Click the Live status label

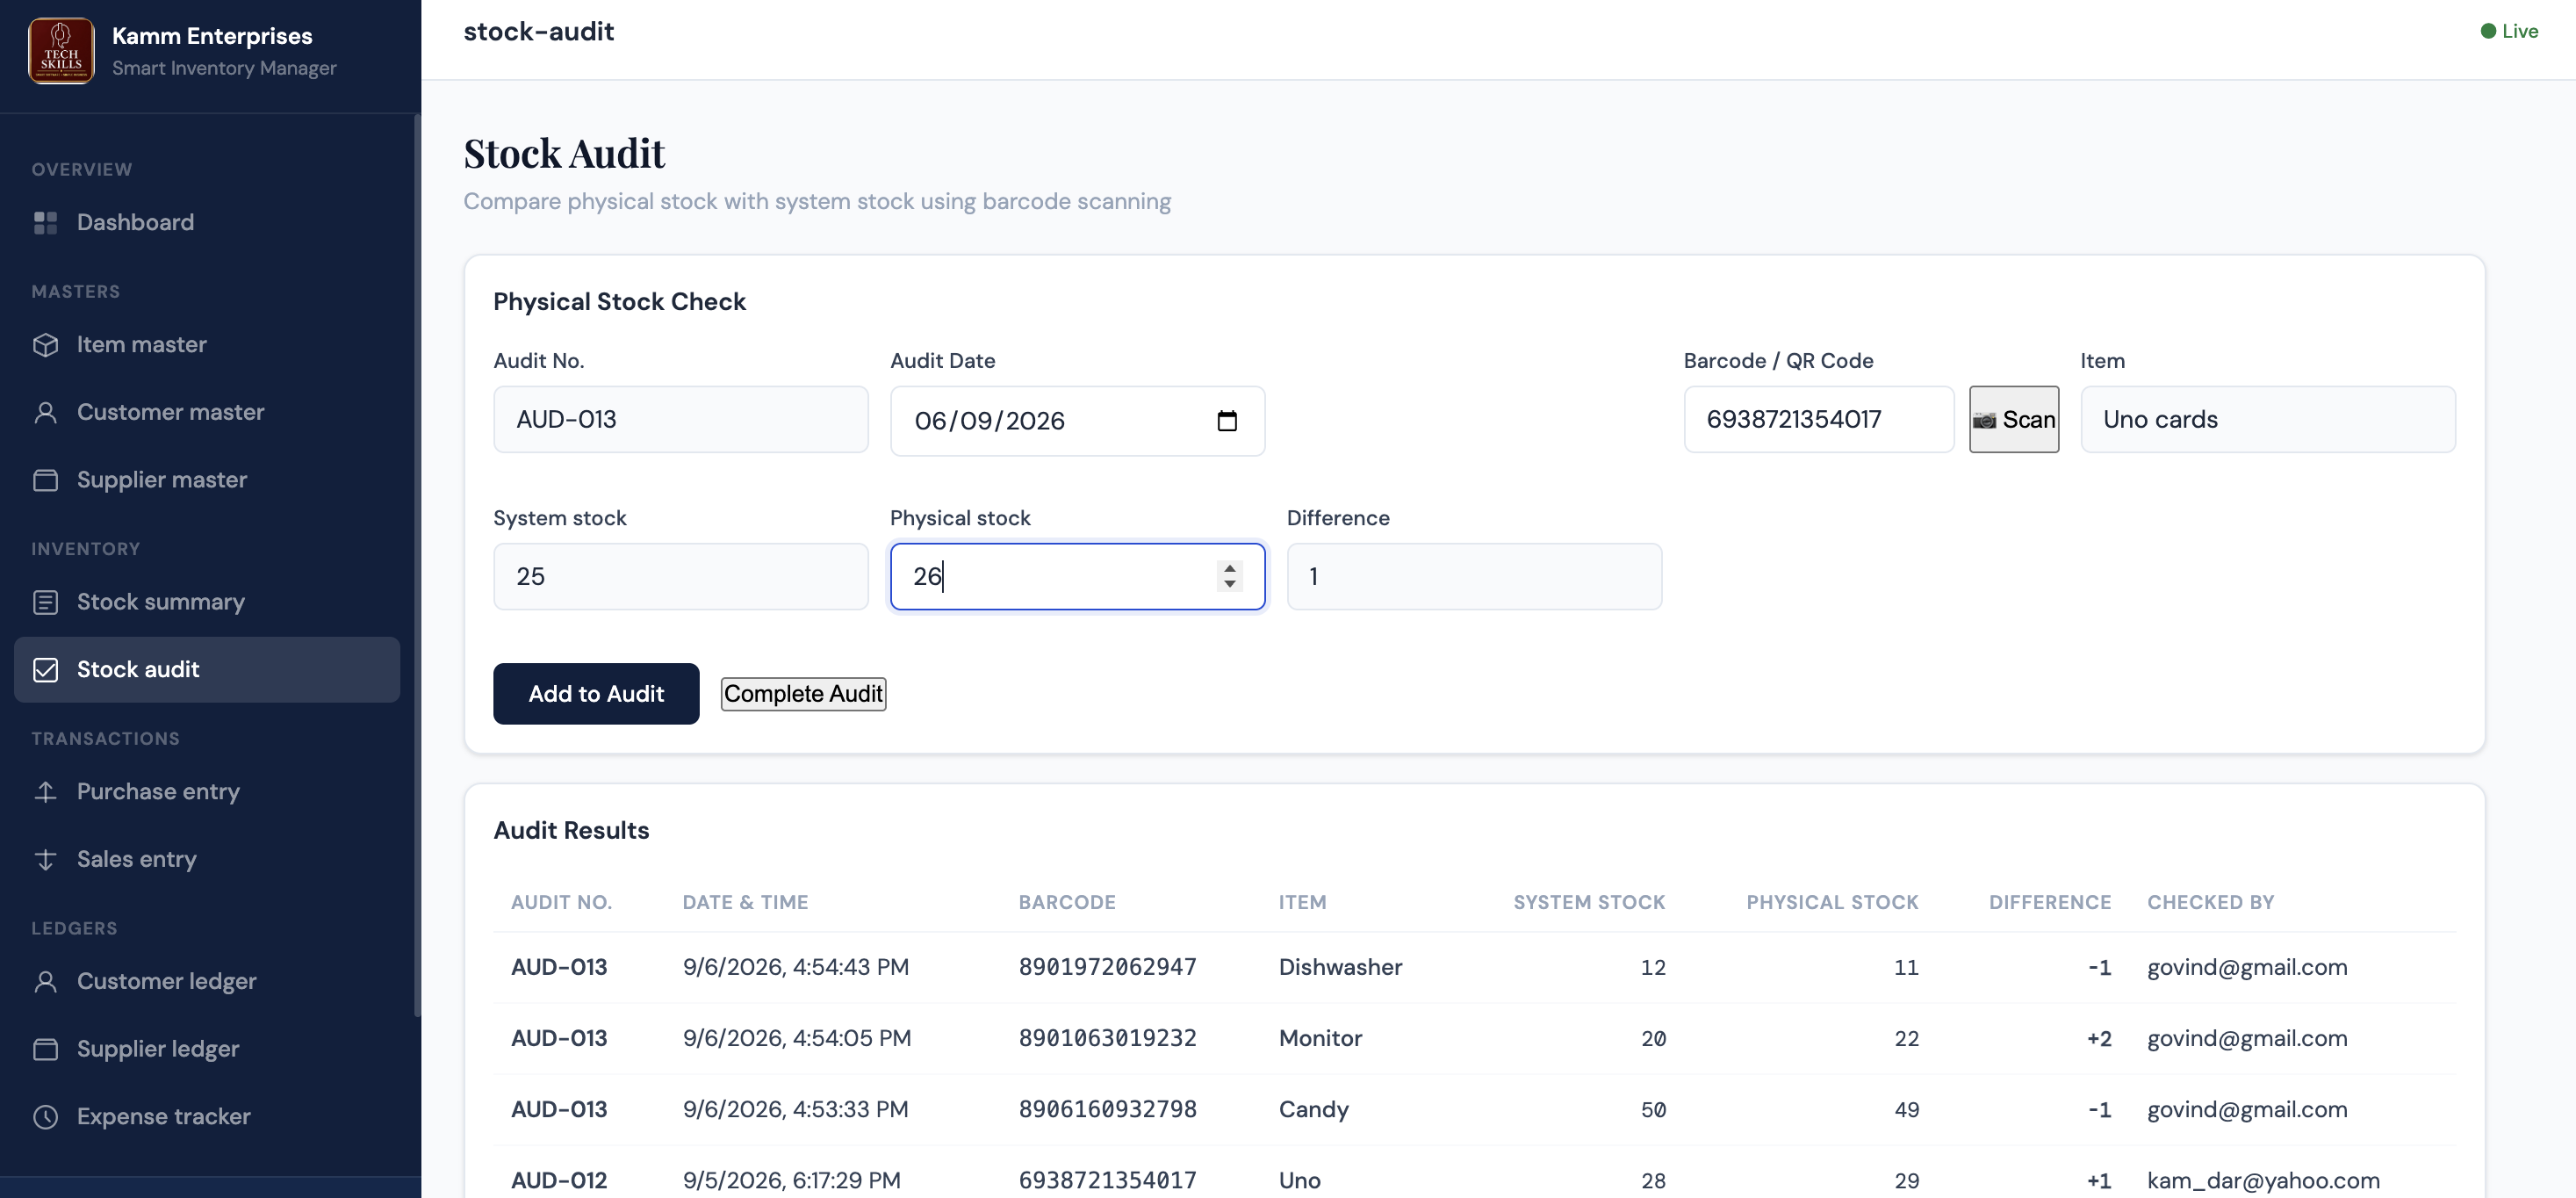pyautogui.click(x=2520, y=31)
